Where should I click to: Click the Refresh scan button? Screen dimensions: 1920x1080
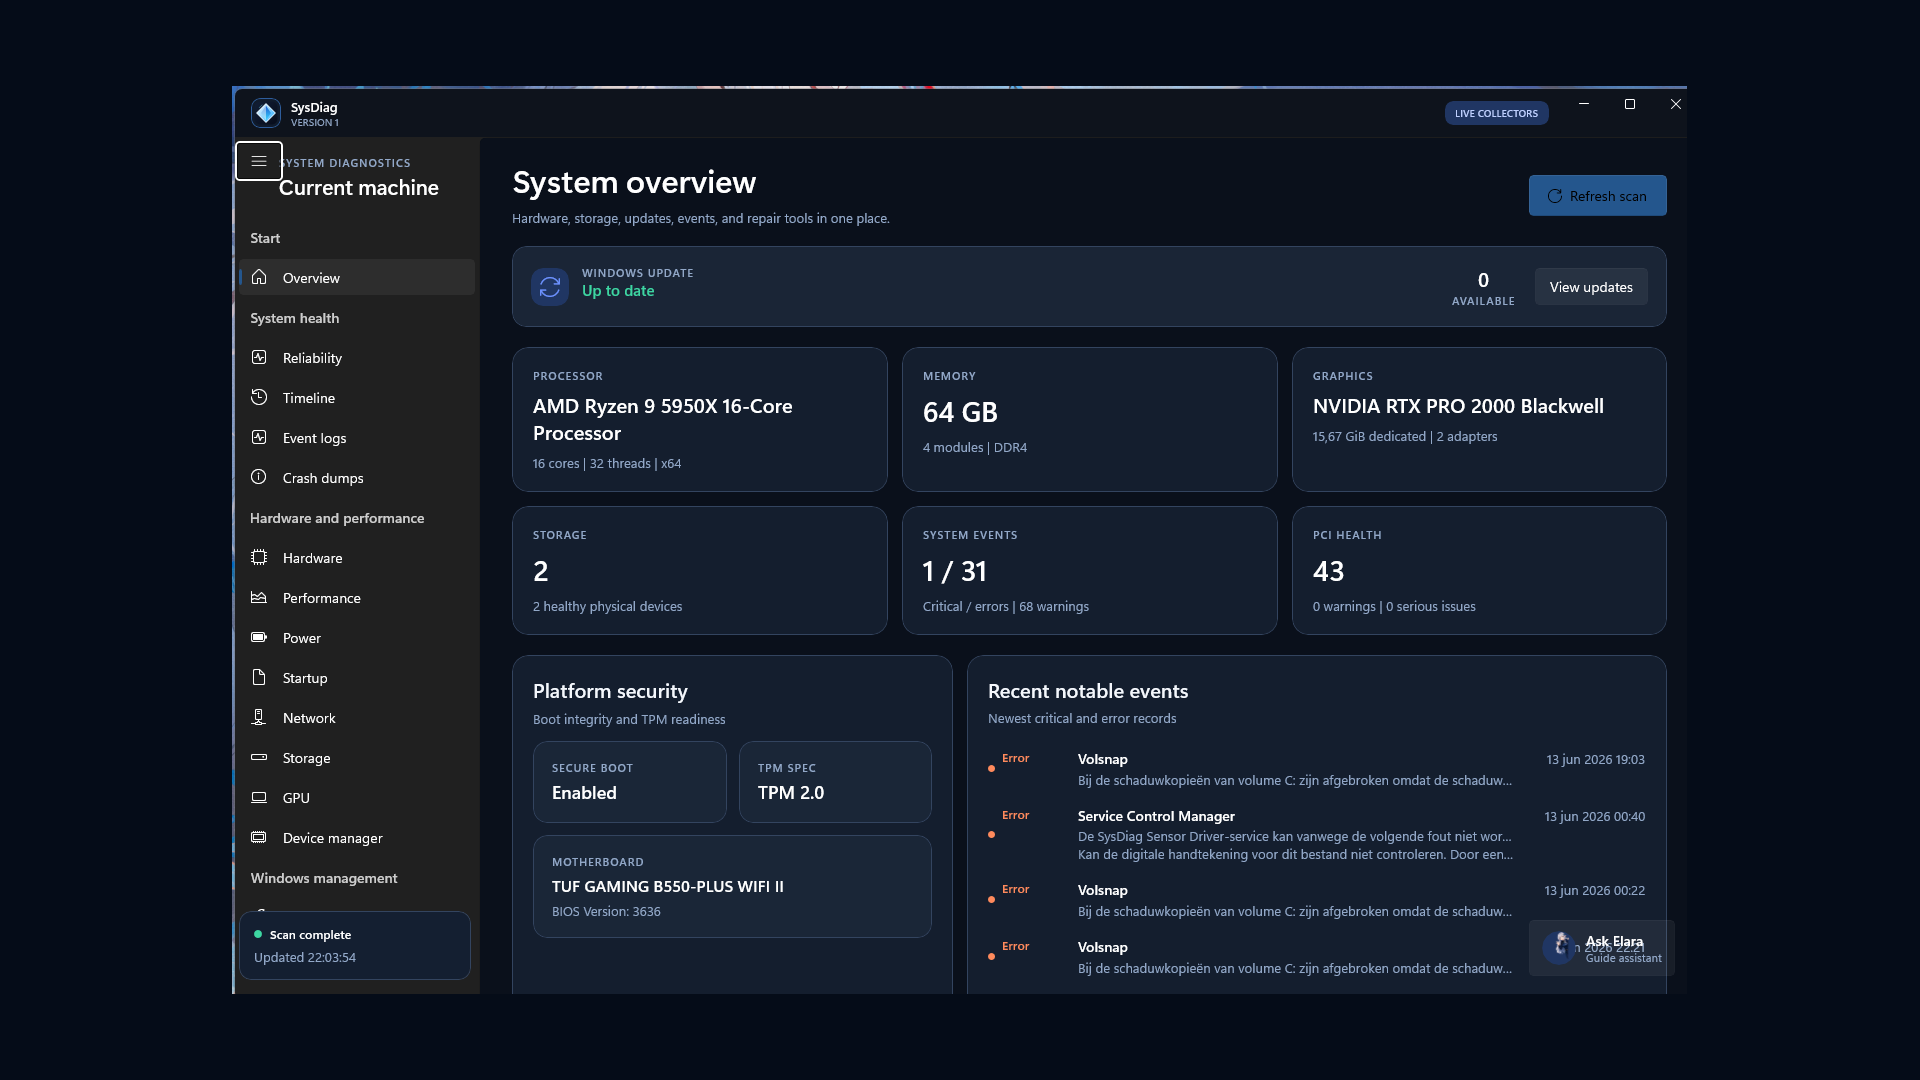point(1597,196)
